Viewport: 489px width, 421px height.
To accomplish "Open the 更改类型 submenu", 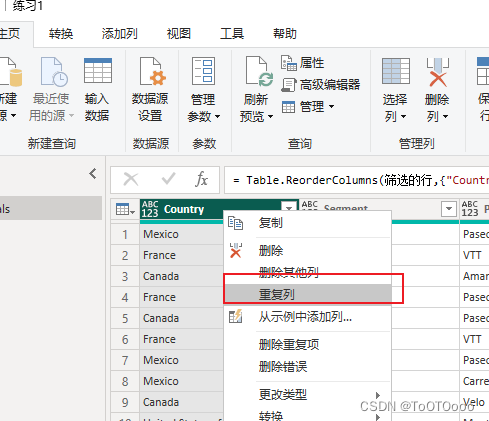I will coord(307,395).
